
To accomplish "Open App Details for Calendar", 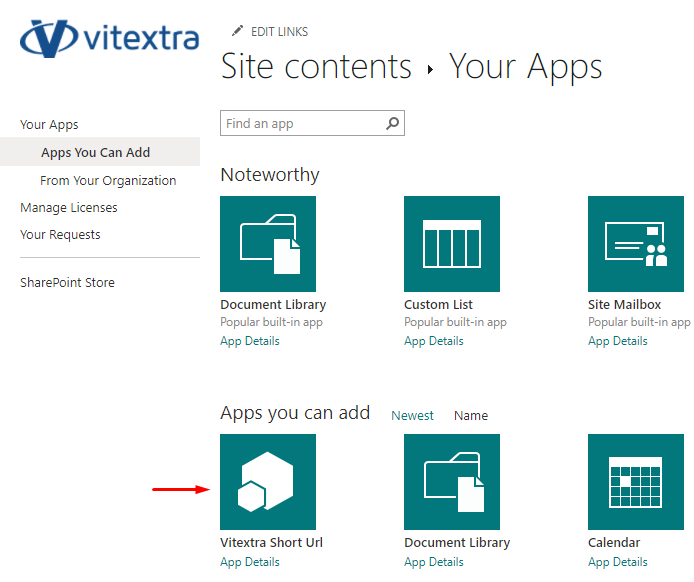I will tap(618, 562).
